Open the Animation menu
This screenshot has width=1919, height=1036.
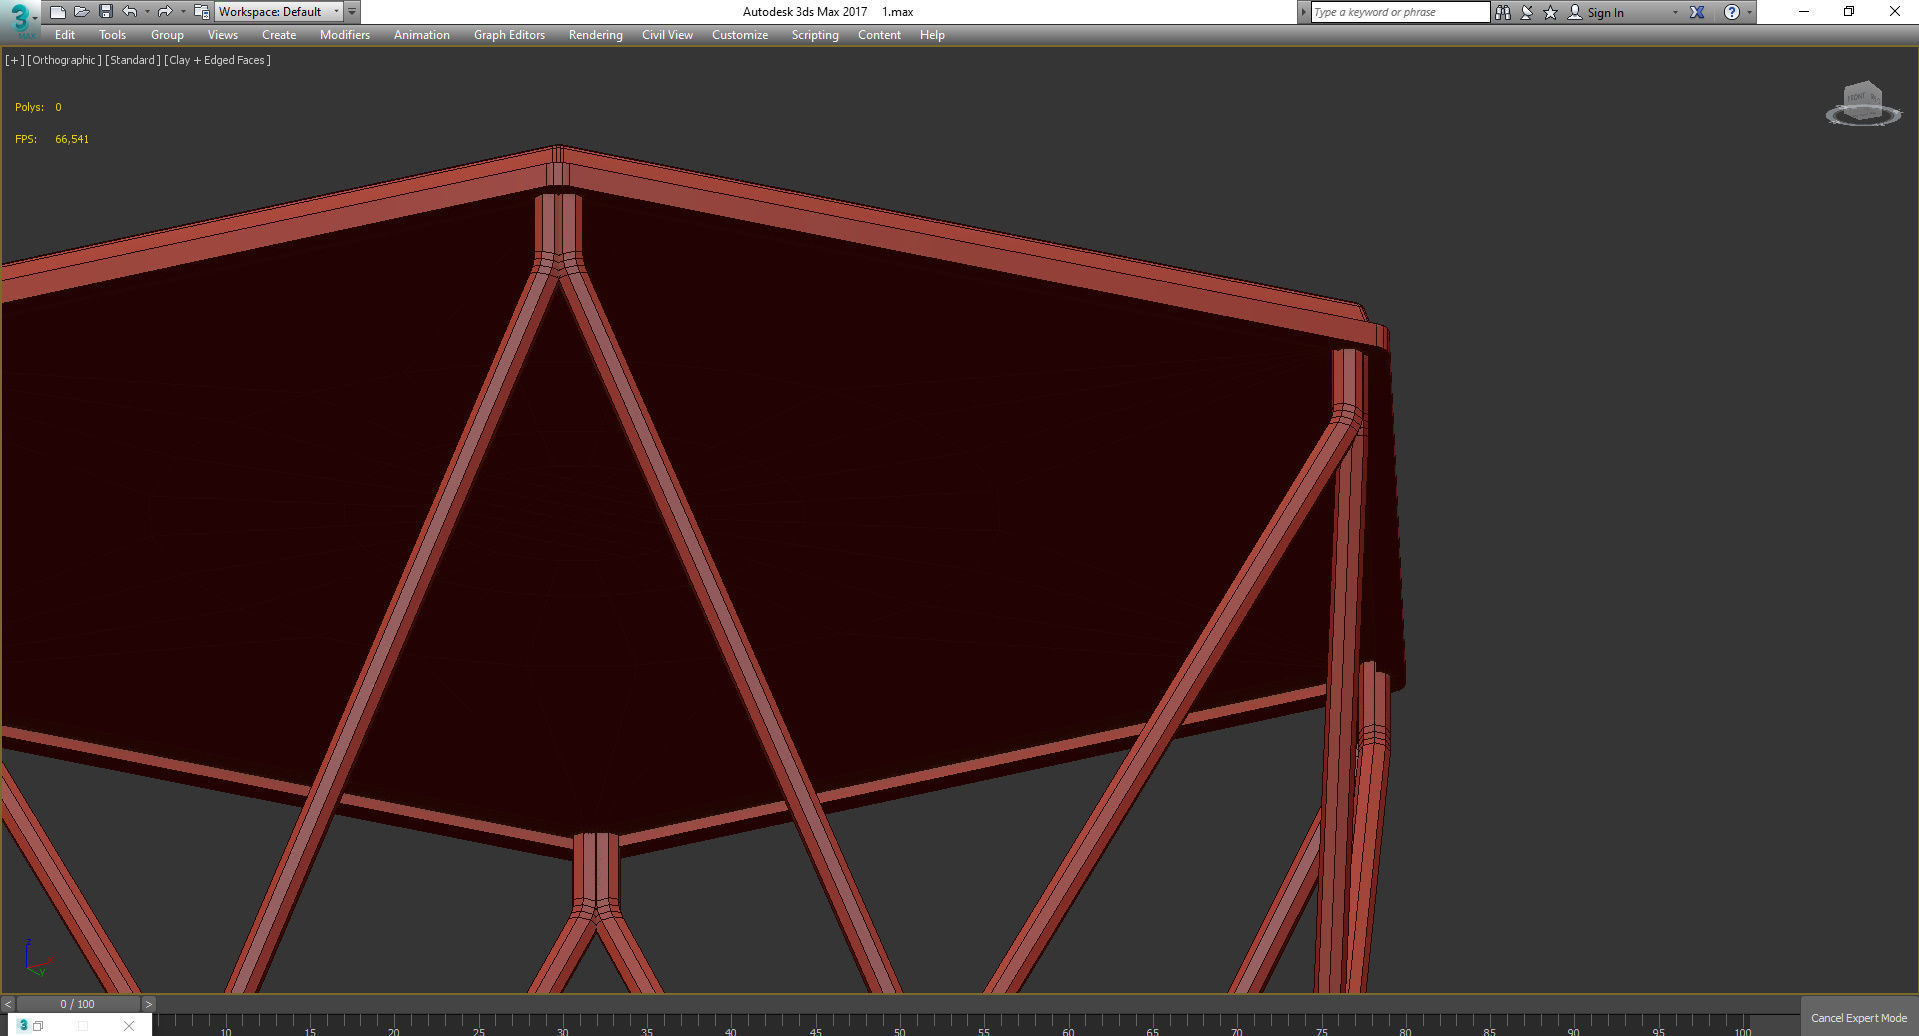point(422,35)
